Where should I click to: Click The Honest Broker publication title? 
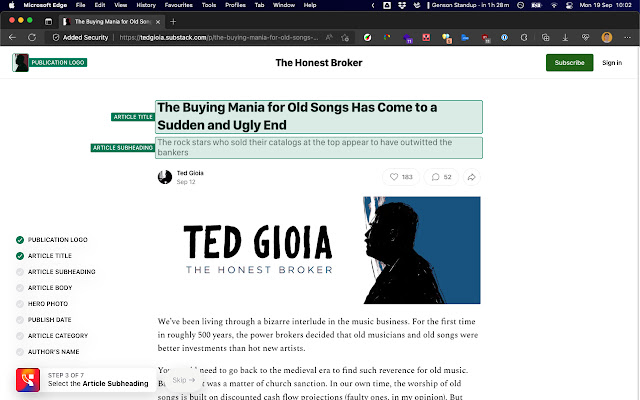[319, 63]
